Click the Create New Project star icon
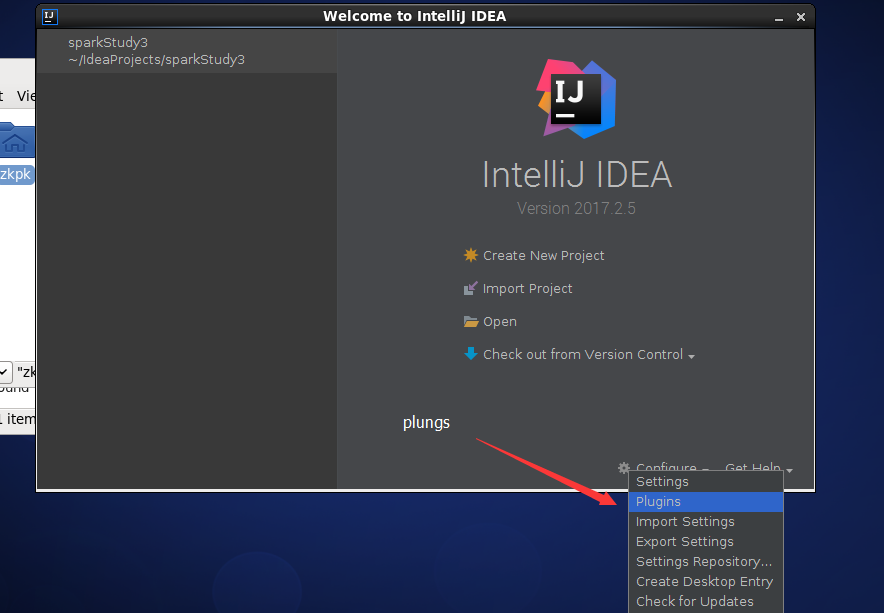This screenshot has width=884, height=613. click(470, 255)
